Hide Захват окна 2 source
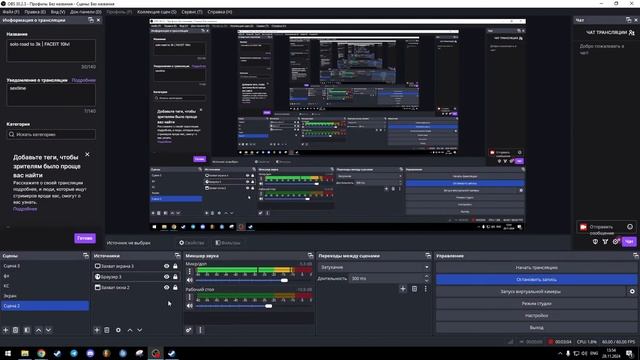The height and width of the screenshot is (360, 640). point(167,287)
